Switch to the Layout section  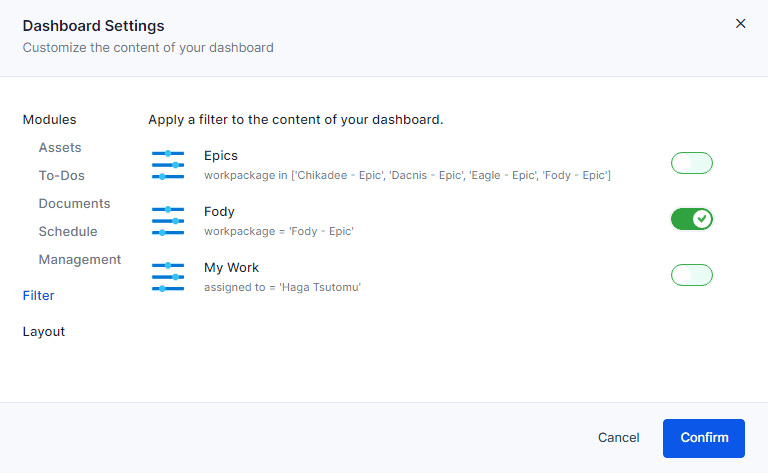43,332
